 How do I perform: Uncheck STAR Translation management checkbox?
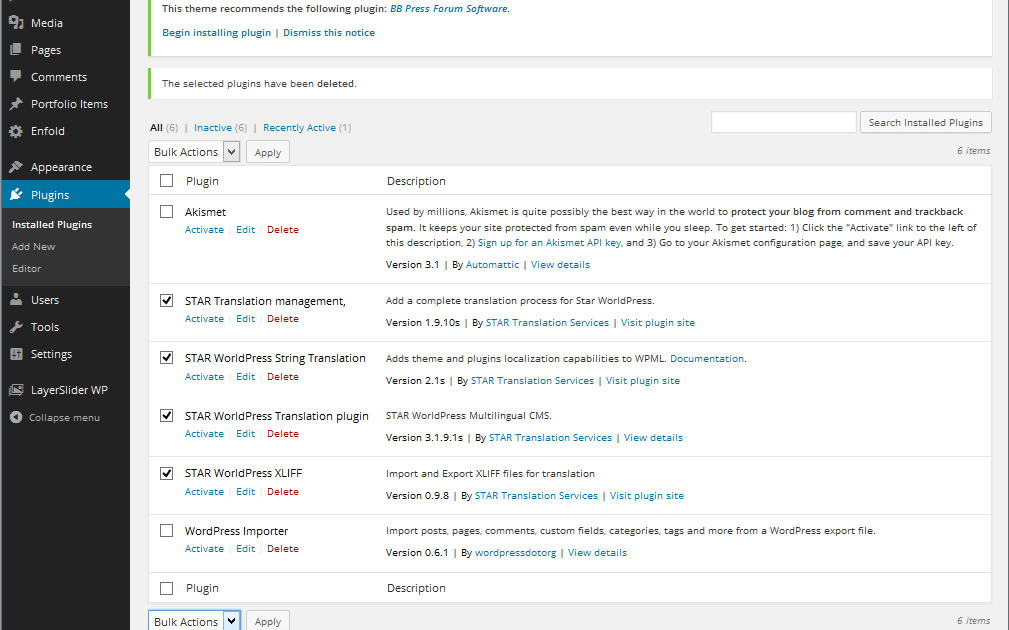(x=167, y=301)
